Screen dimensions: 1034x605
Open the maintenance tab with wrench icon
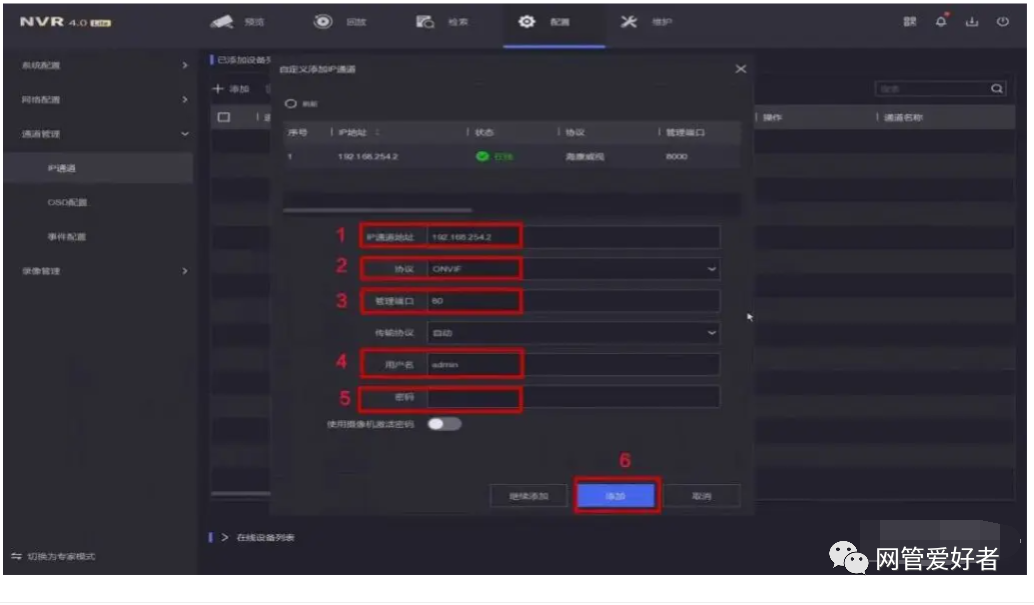pyautogui.click(x=644, y=22)
